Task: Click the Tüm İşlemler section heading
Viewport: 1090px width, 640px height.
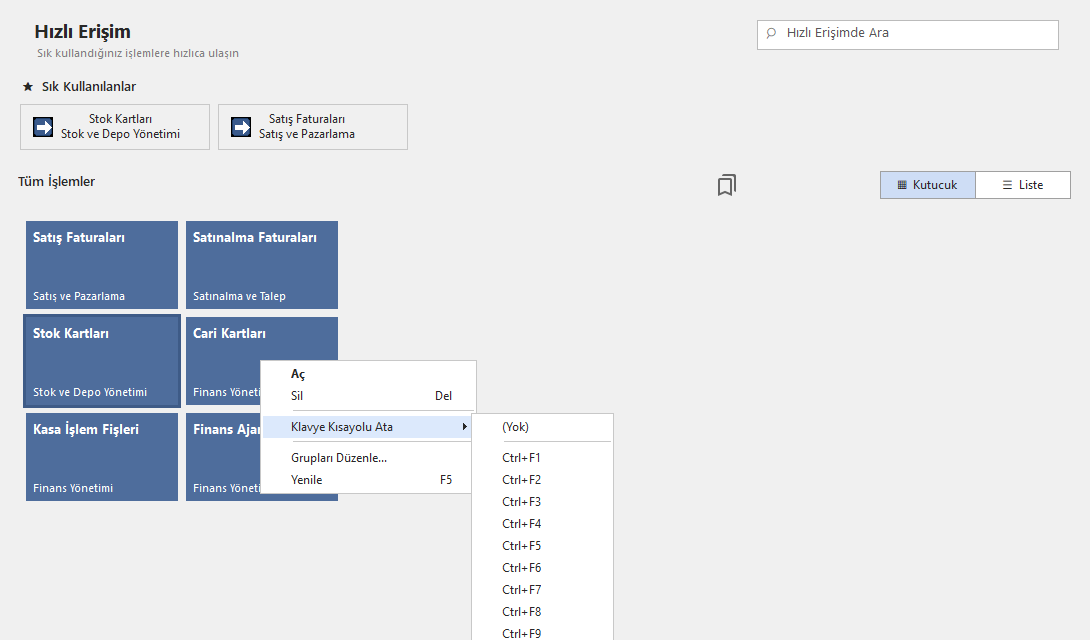Action: (x=56, y=181)
